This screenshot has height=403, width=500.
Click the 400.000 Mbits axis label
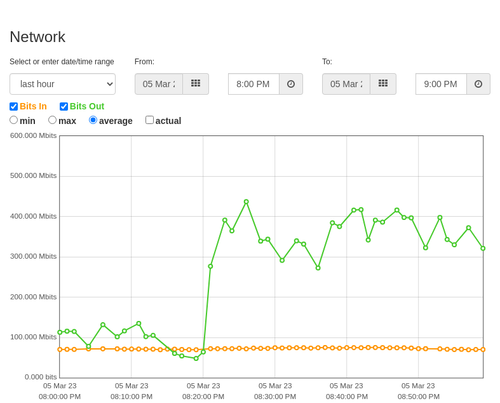click(33, 216)
